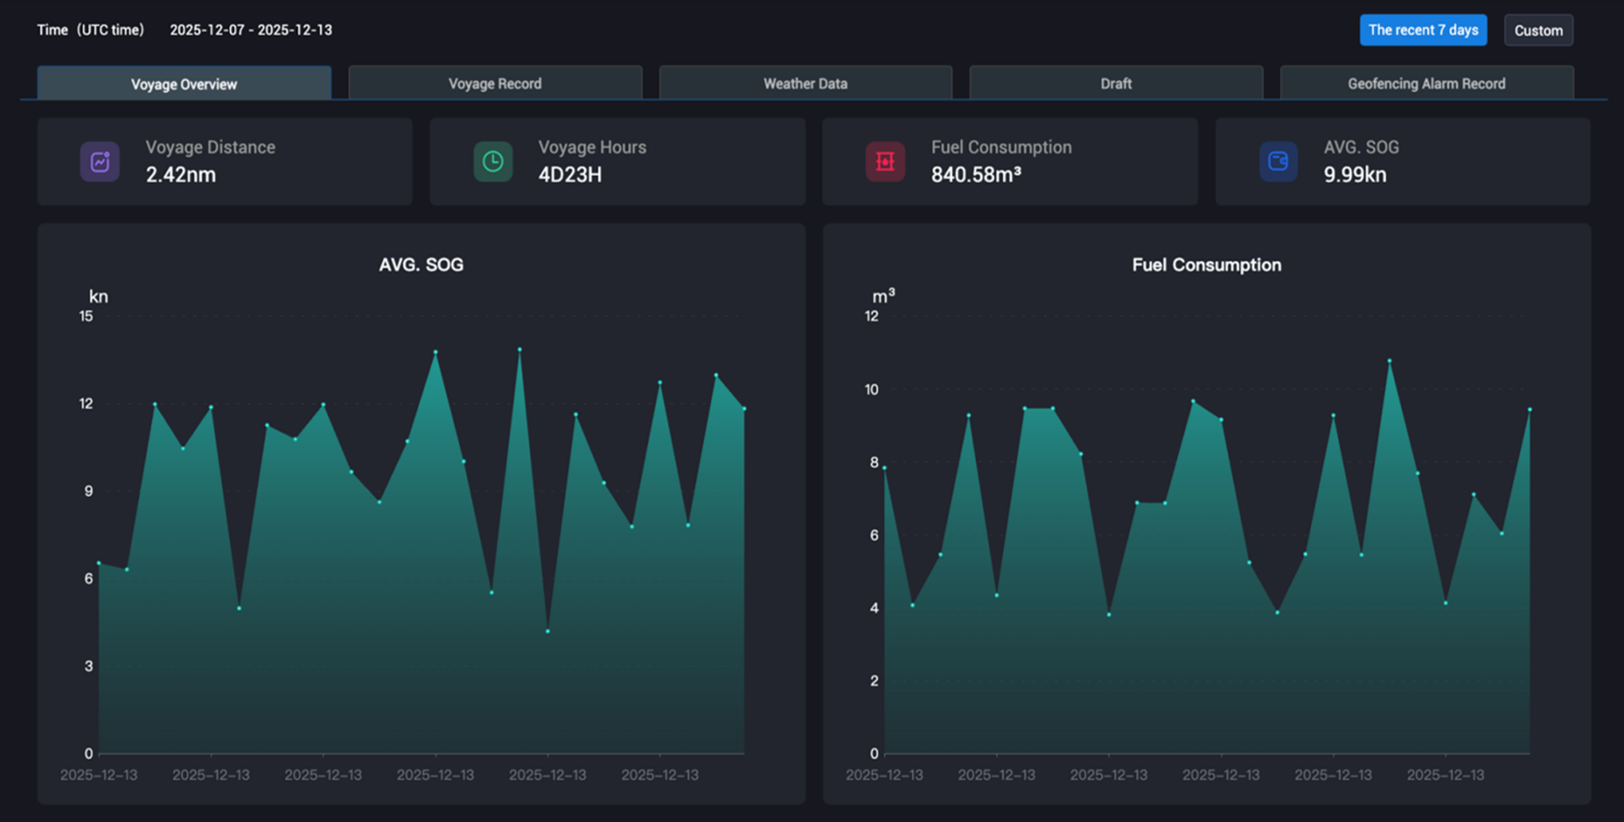The image size is (1624, 822).
Task: Click the blue AVG. SOG icon
Action: click(1278, 162)
